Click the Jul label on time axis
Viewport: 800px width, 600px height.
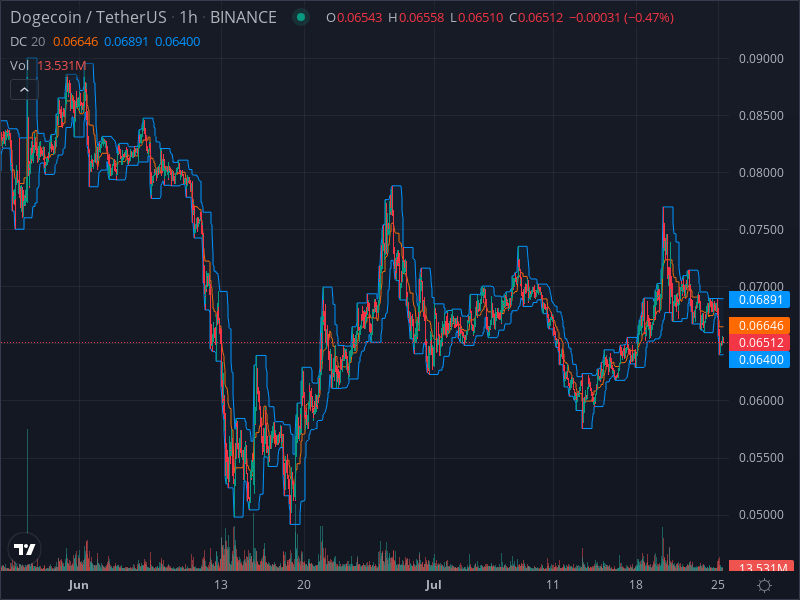433,585
